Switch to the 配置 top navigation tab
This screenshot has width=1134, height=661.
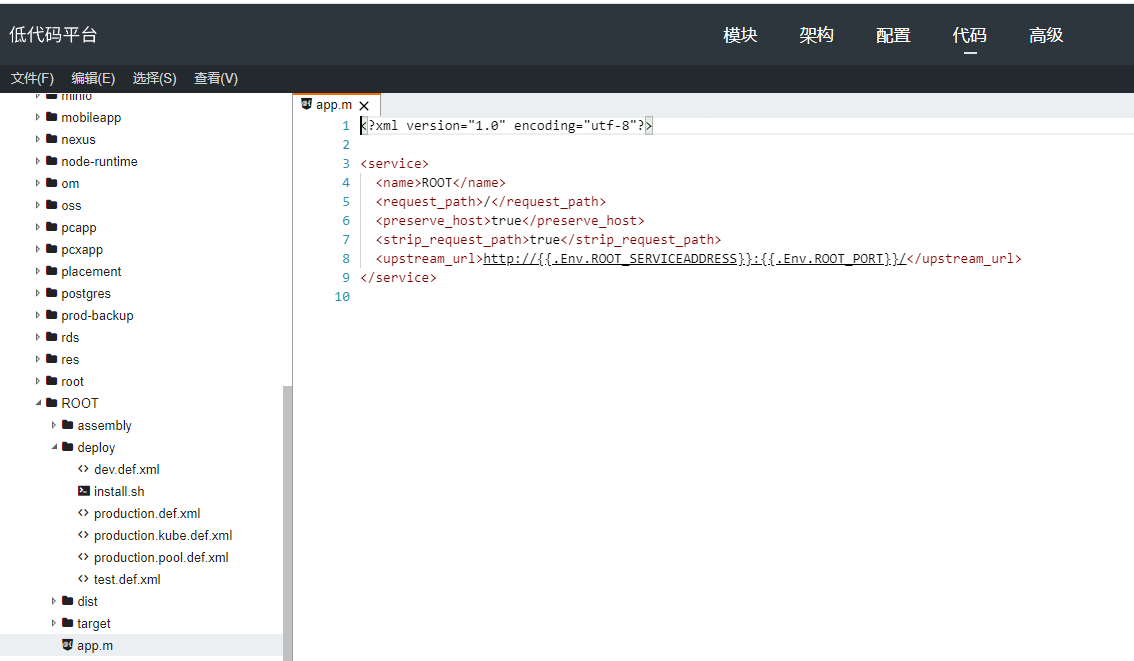pos(893,35)
